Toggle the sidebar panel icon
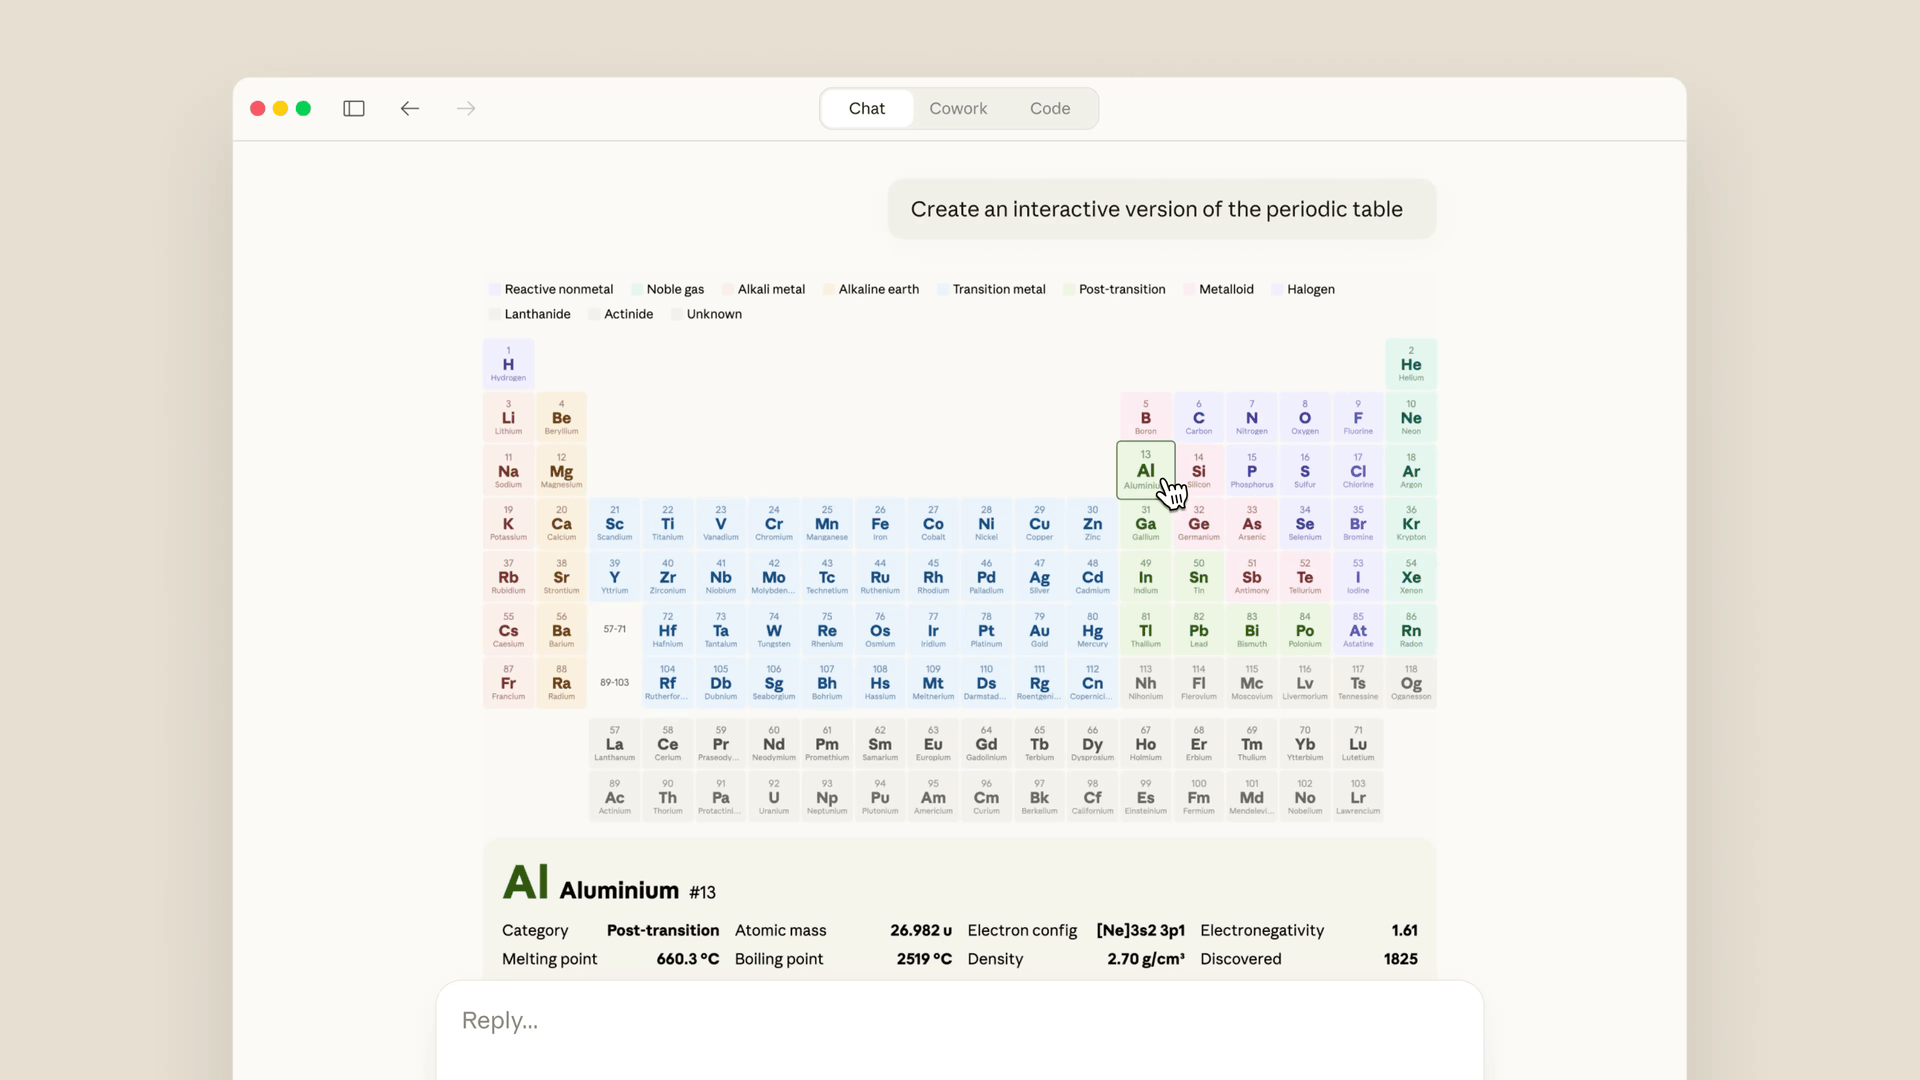The image size is (1920, 1080). (354, 108)
